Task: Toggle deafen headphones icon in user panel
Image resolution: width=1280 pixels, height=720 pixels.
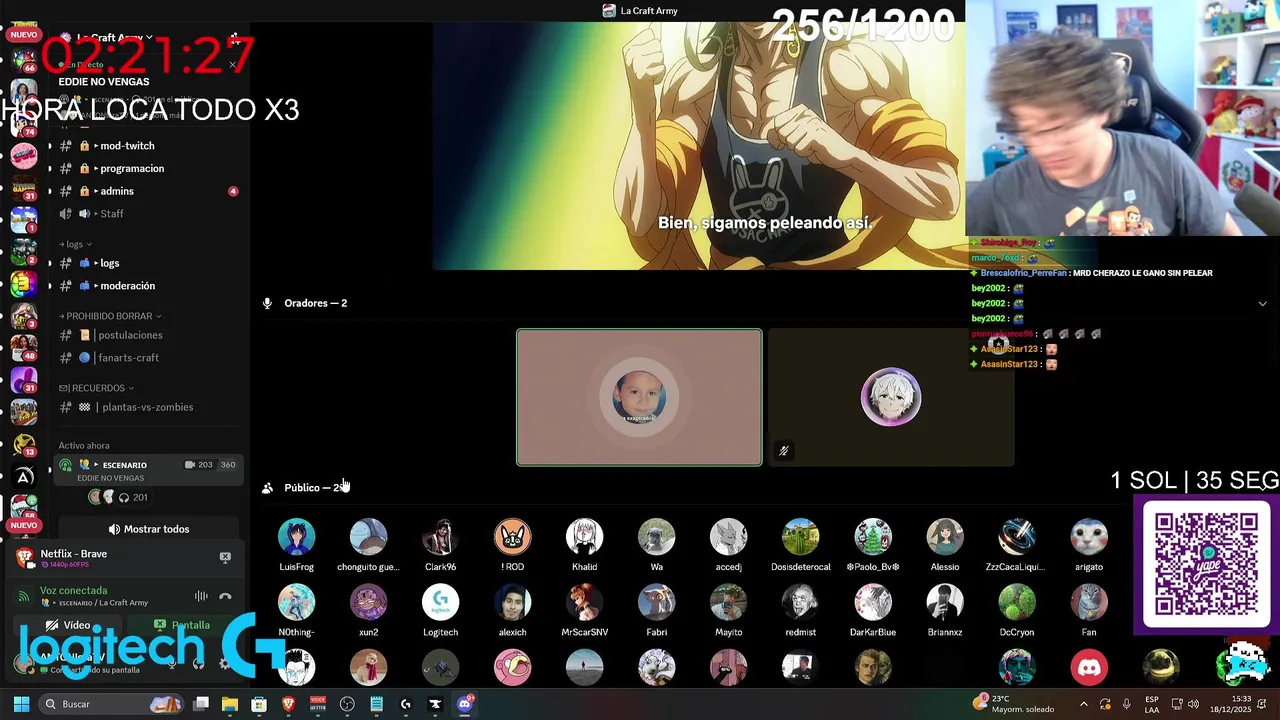Action: [x=198, y=663]
